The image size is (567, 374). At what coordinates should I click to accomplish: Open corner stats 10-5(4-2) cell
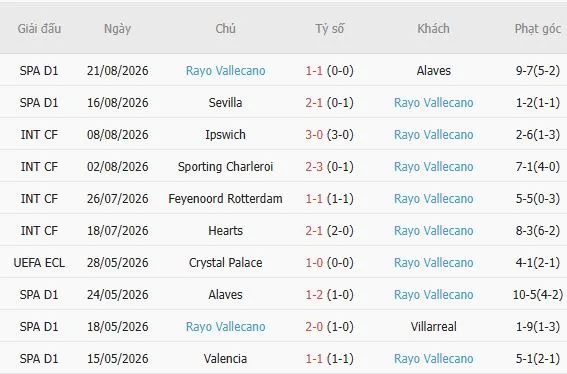538,295
